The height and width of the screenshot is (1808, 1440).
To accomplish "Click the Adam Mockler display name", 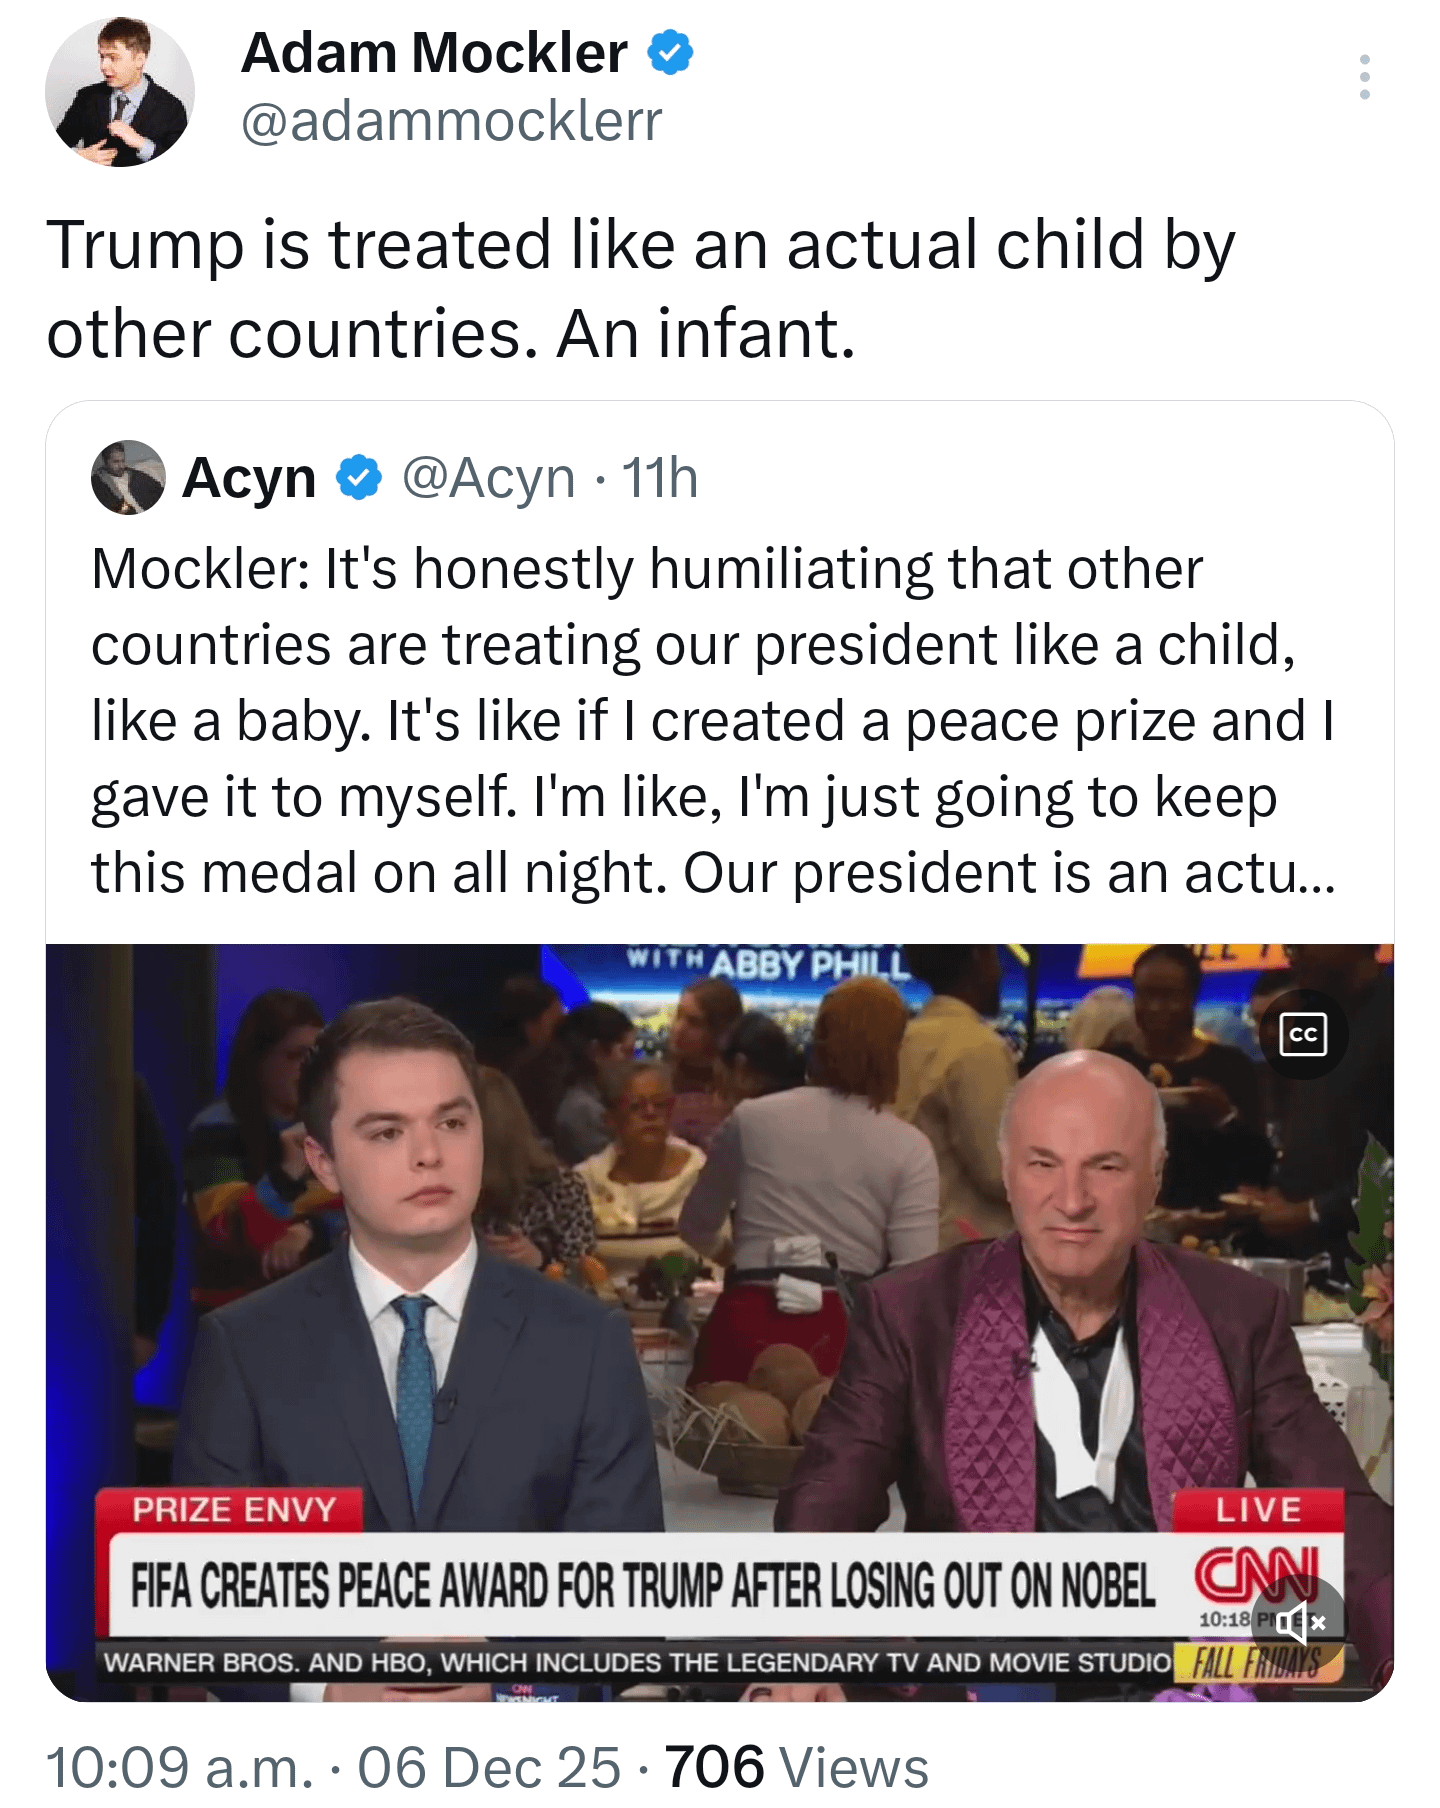I will tap(434, 53).
